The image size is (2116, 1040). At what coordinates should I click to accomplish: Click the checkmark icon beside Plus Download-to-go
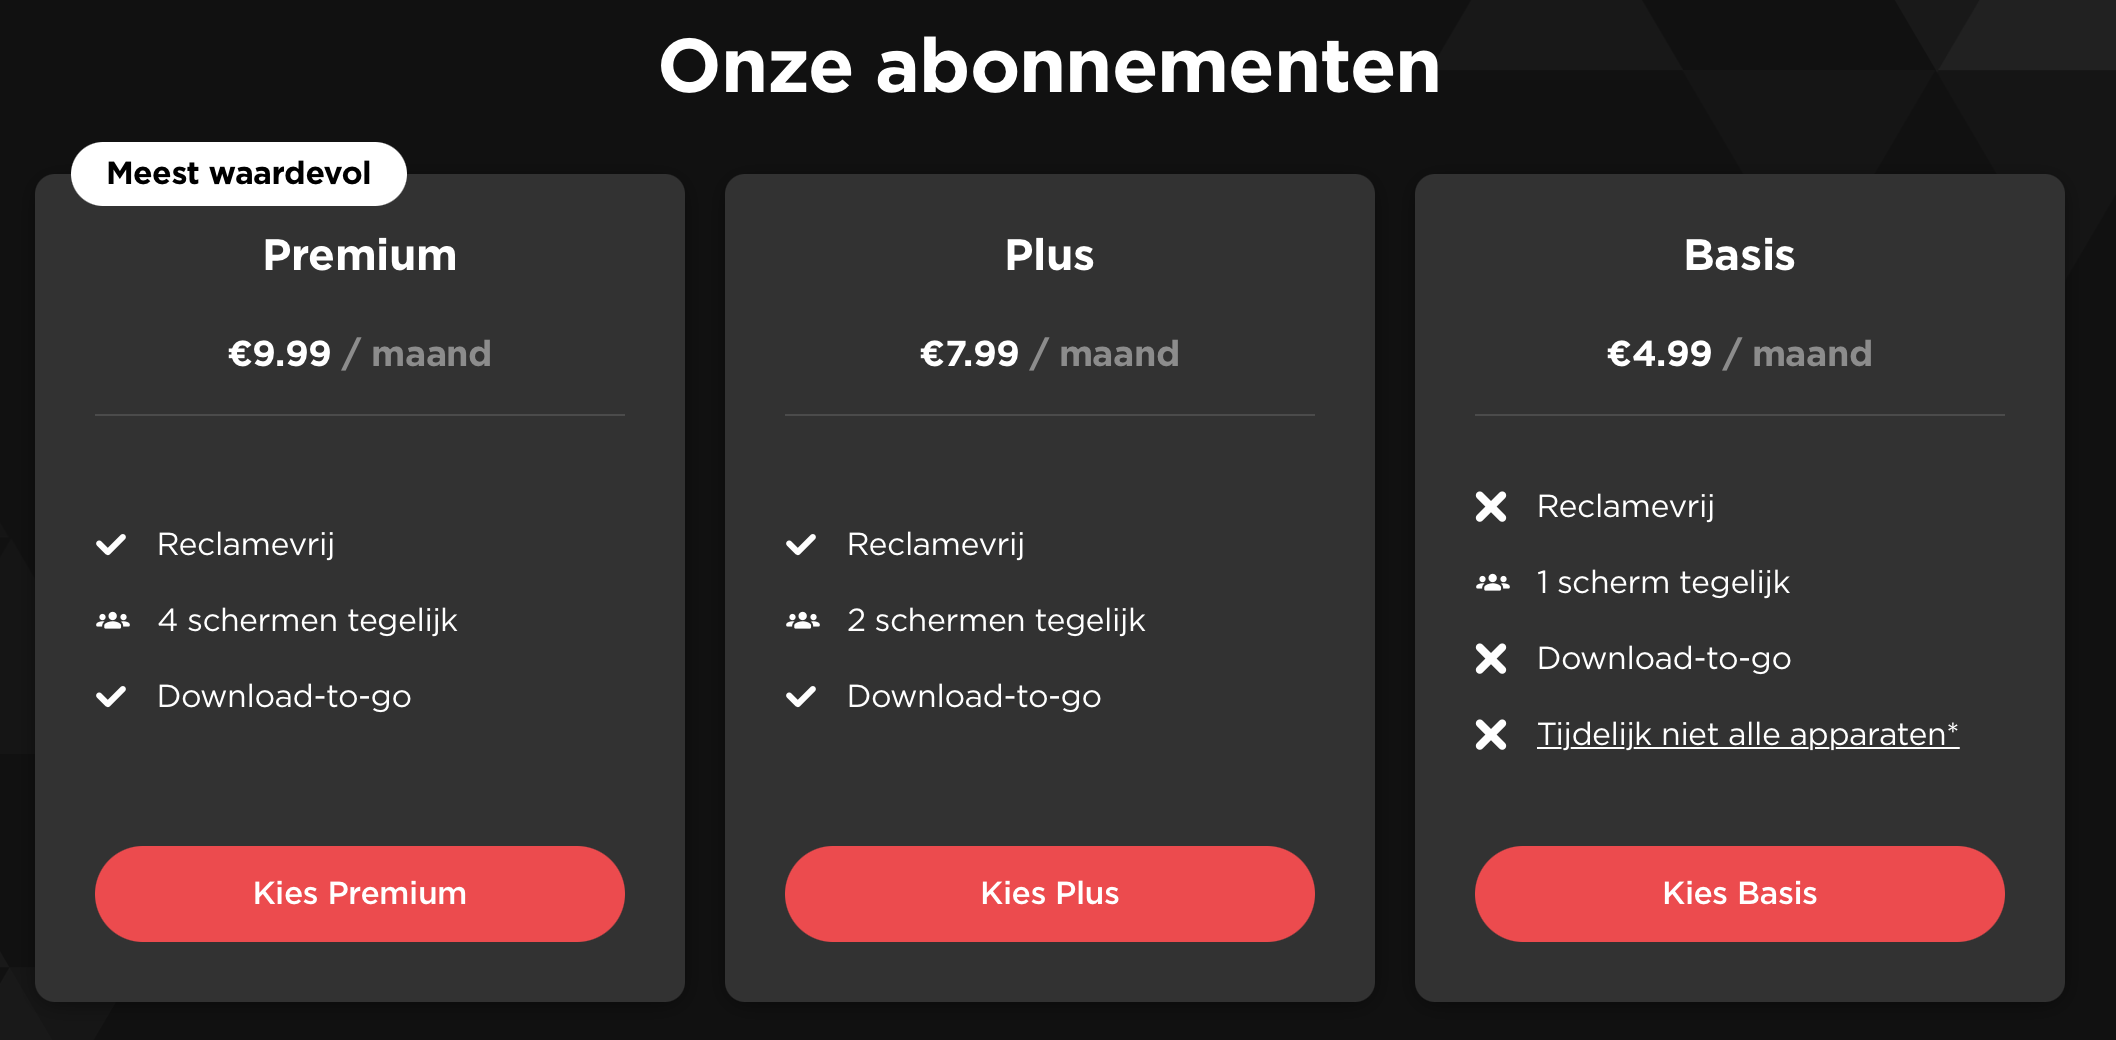[801, 697]
